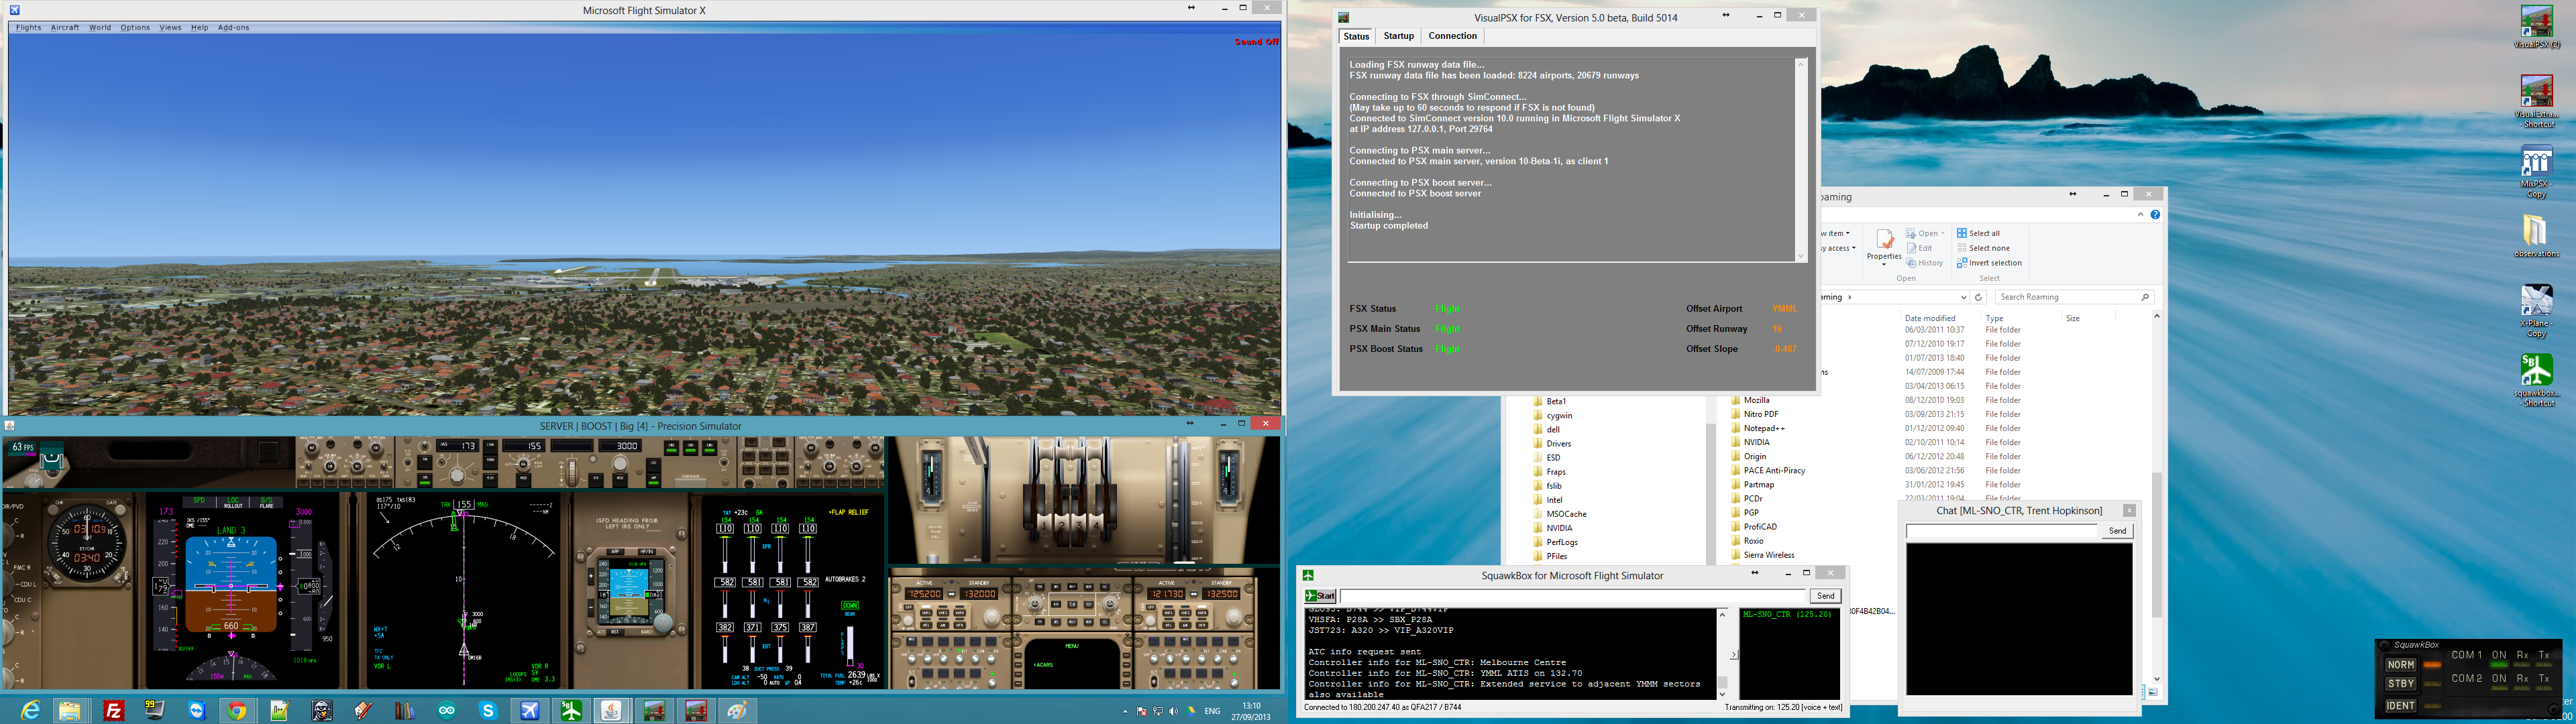Open Flights menu in Flight Simulator X

pyautogui.click(x=29, y=28)
